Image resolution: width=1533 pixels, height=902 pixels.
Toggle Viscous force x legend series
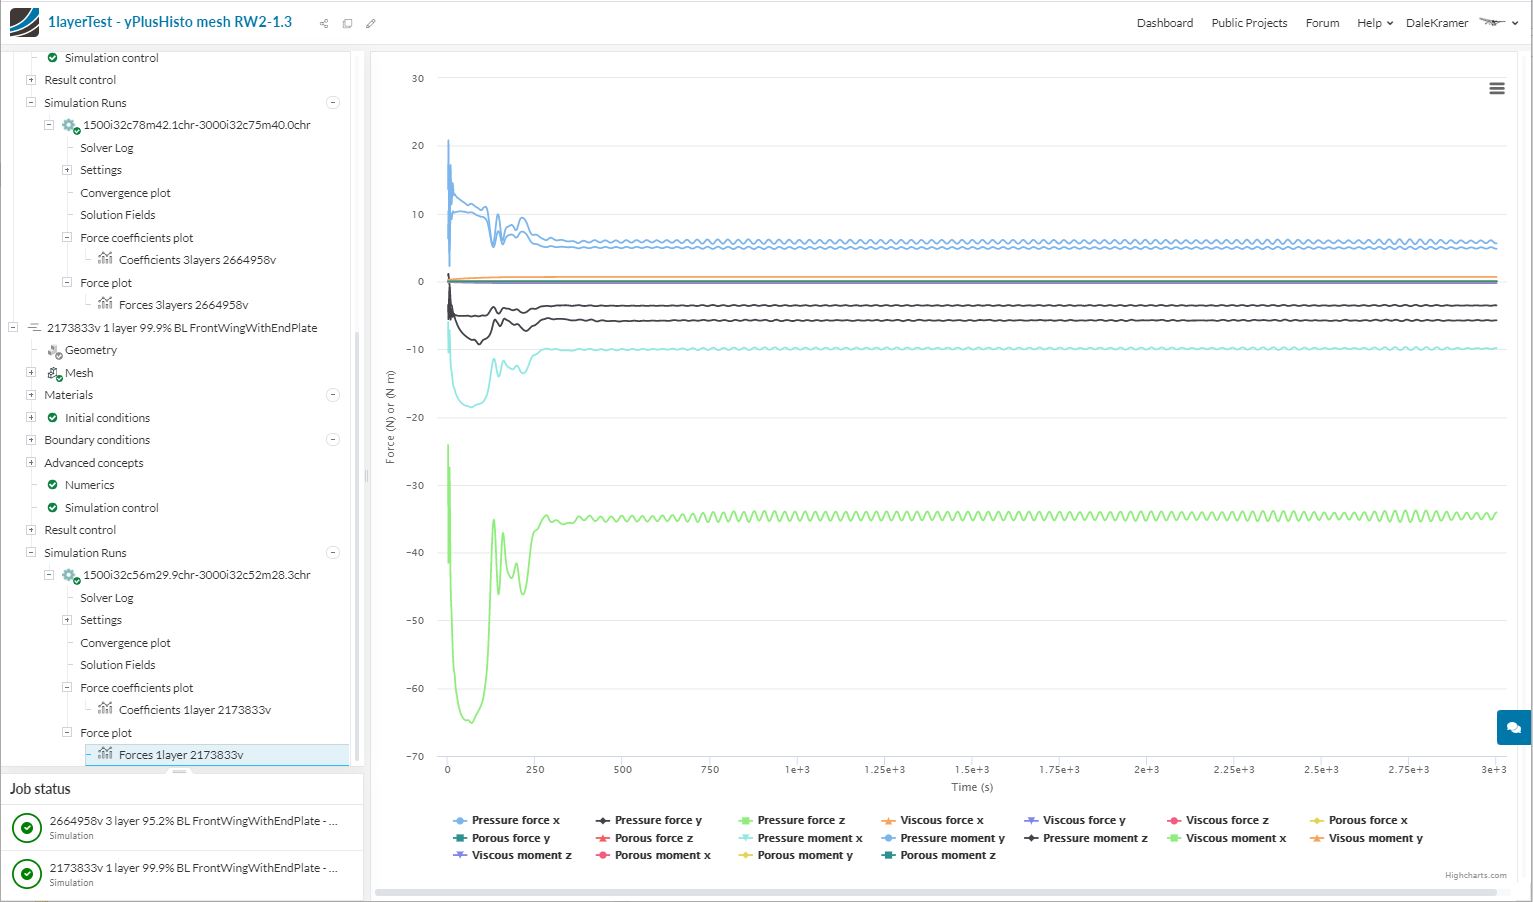coord(942,820)
